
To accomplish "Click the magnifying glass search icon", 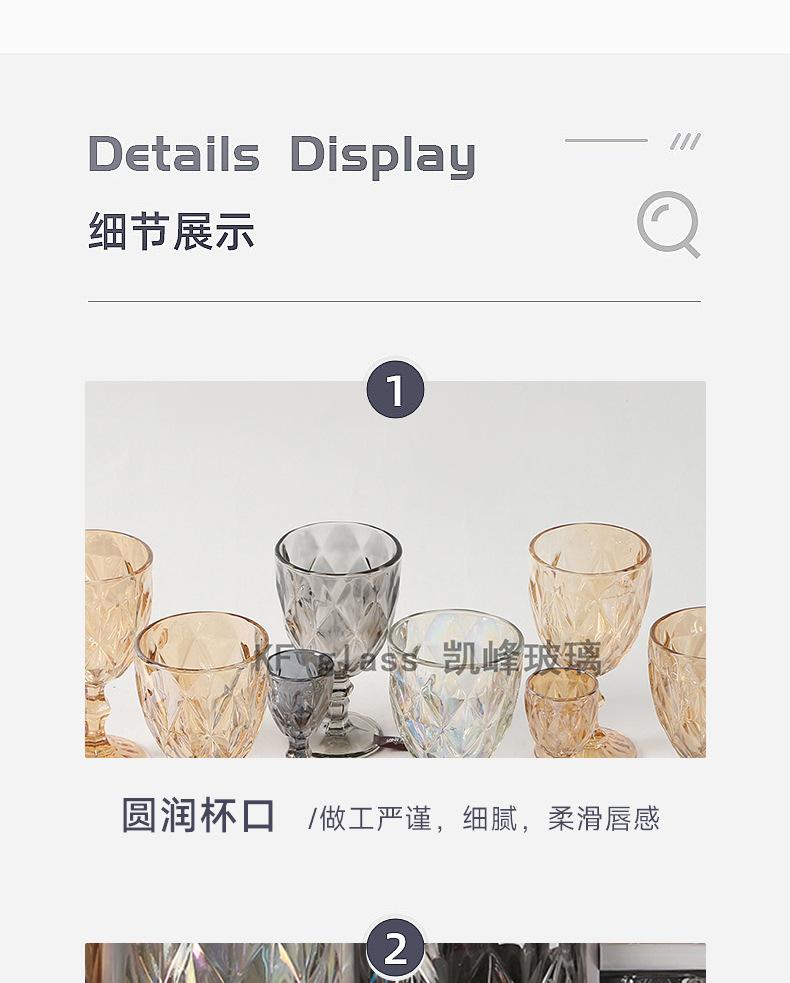I will (x=668, y=224).
